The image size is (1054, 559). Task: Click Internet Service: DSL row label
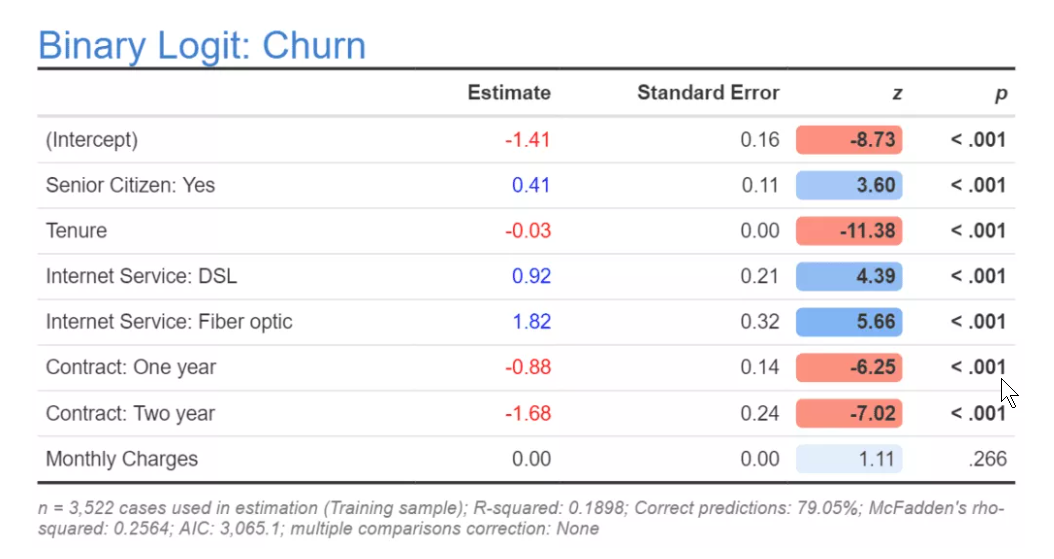pos(141,276)
